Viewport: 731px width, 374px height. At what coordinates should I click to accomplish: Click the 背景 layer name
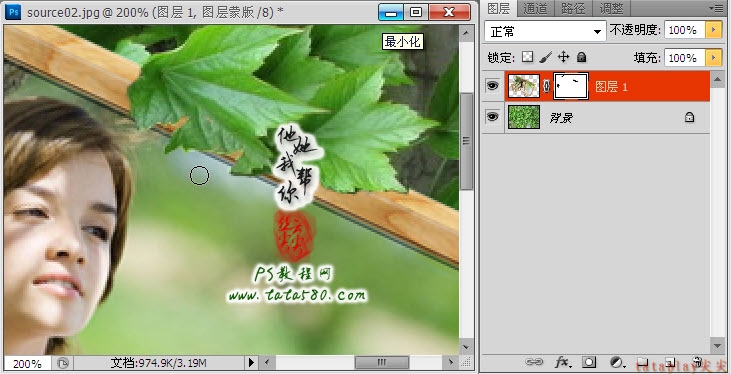tap(561, 118)
